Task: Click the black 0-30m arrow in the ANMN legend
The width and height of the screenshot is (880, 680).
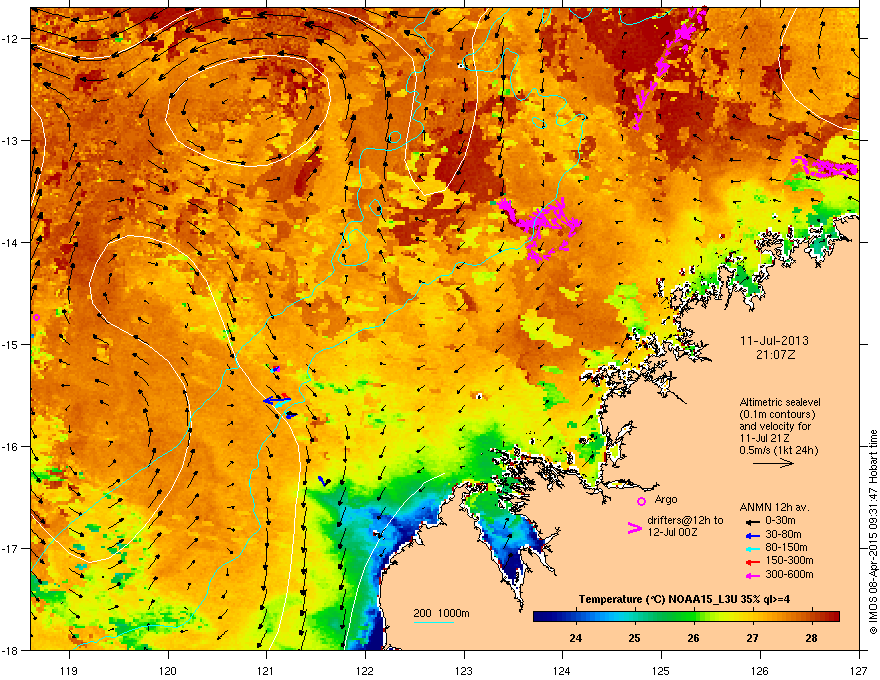Action: click(753, 522)
